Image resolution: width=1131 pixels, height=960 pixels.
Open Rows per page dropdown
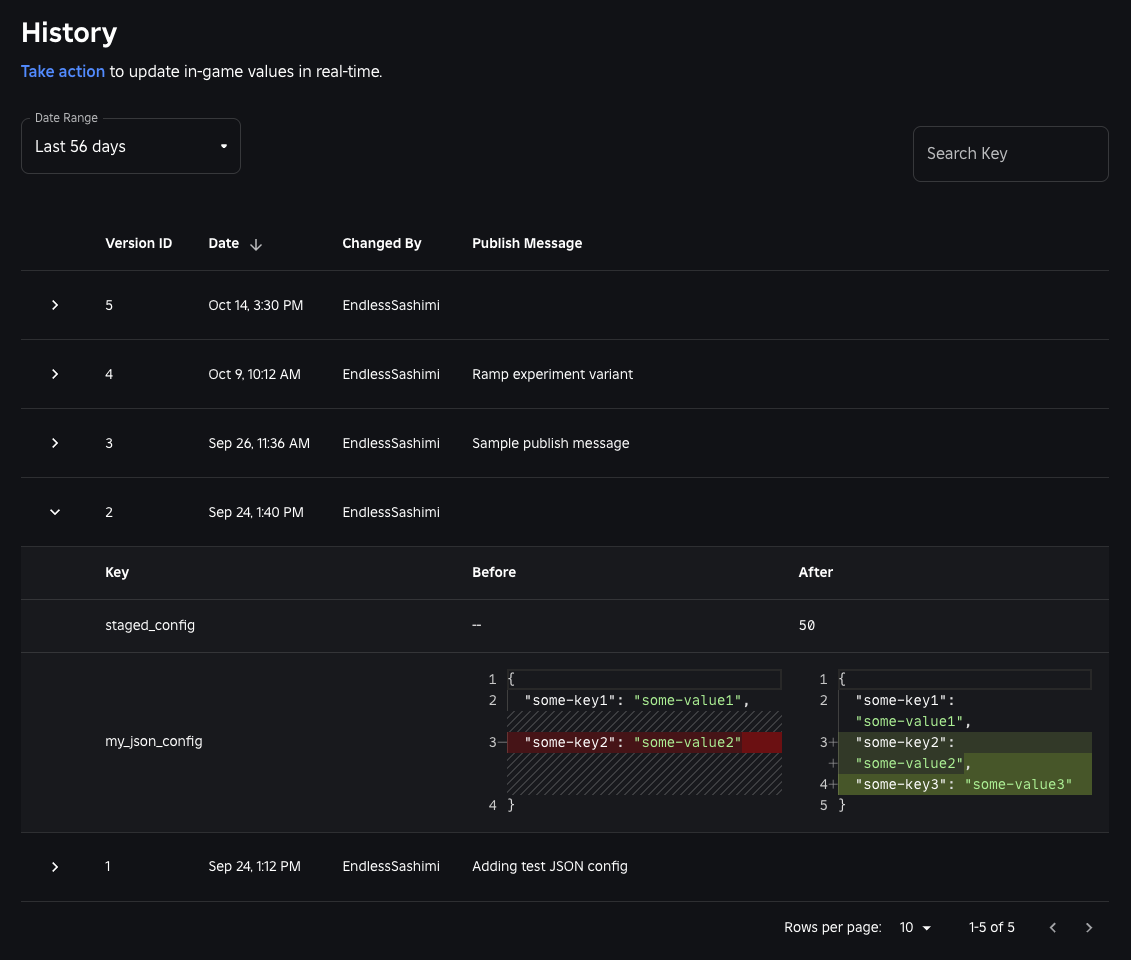915,928
